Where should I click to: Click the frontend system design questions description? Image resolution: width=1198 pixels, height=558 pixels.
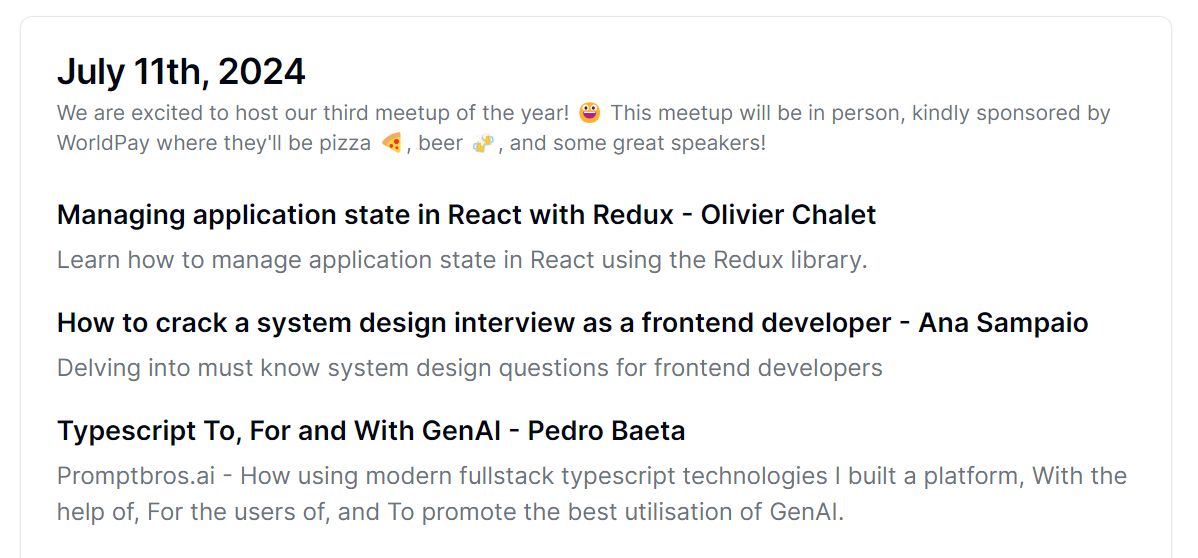click(x=470, y=368)
